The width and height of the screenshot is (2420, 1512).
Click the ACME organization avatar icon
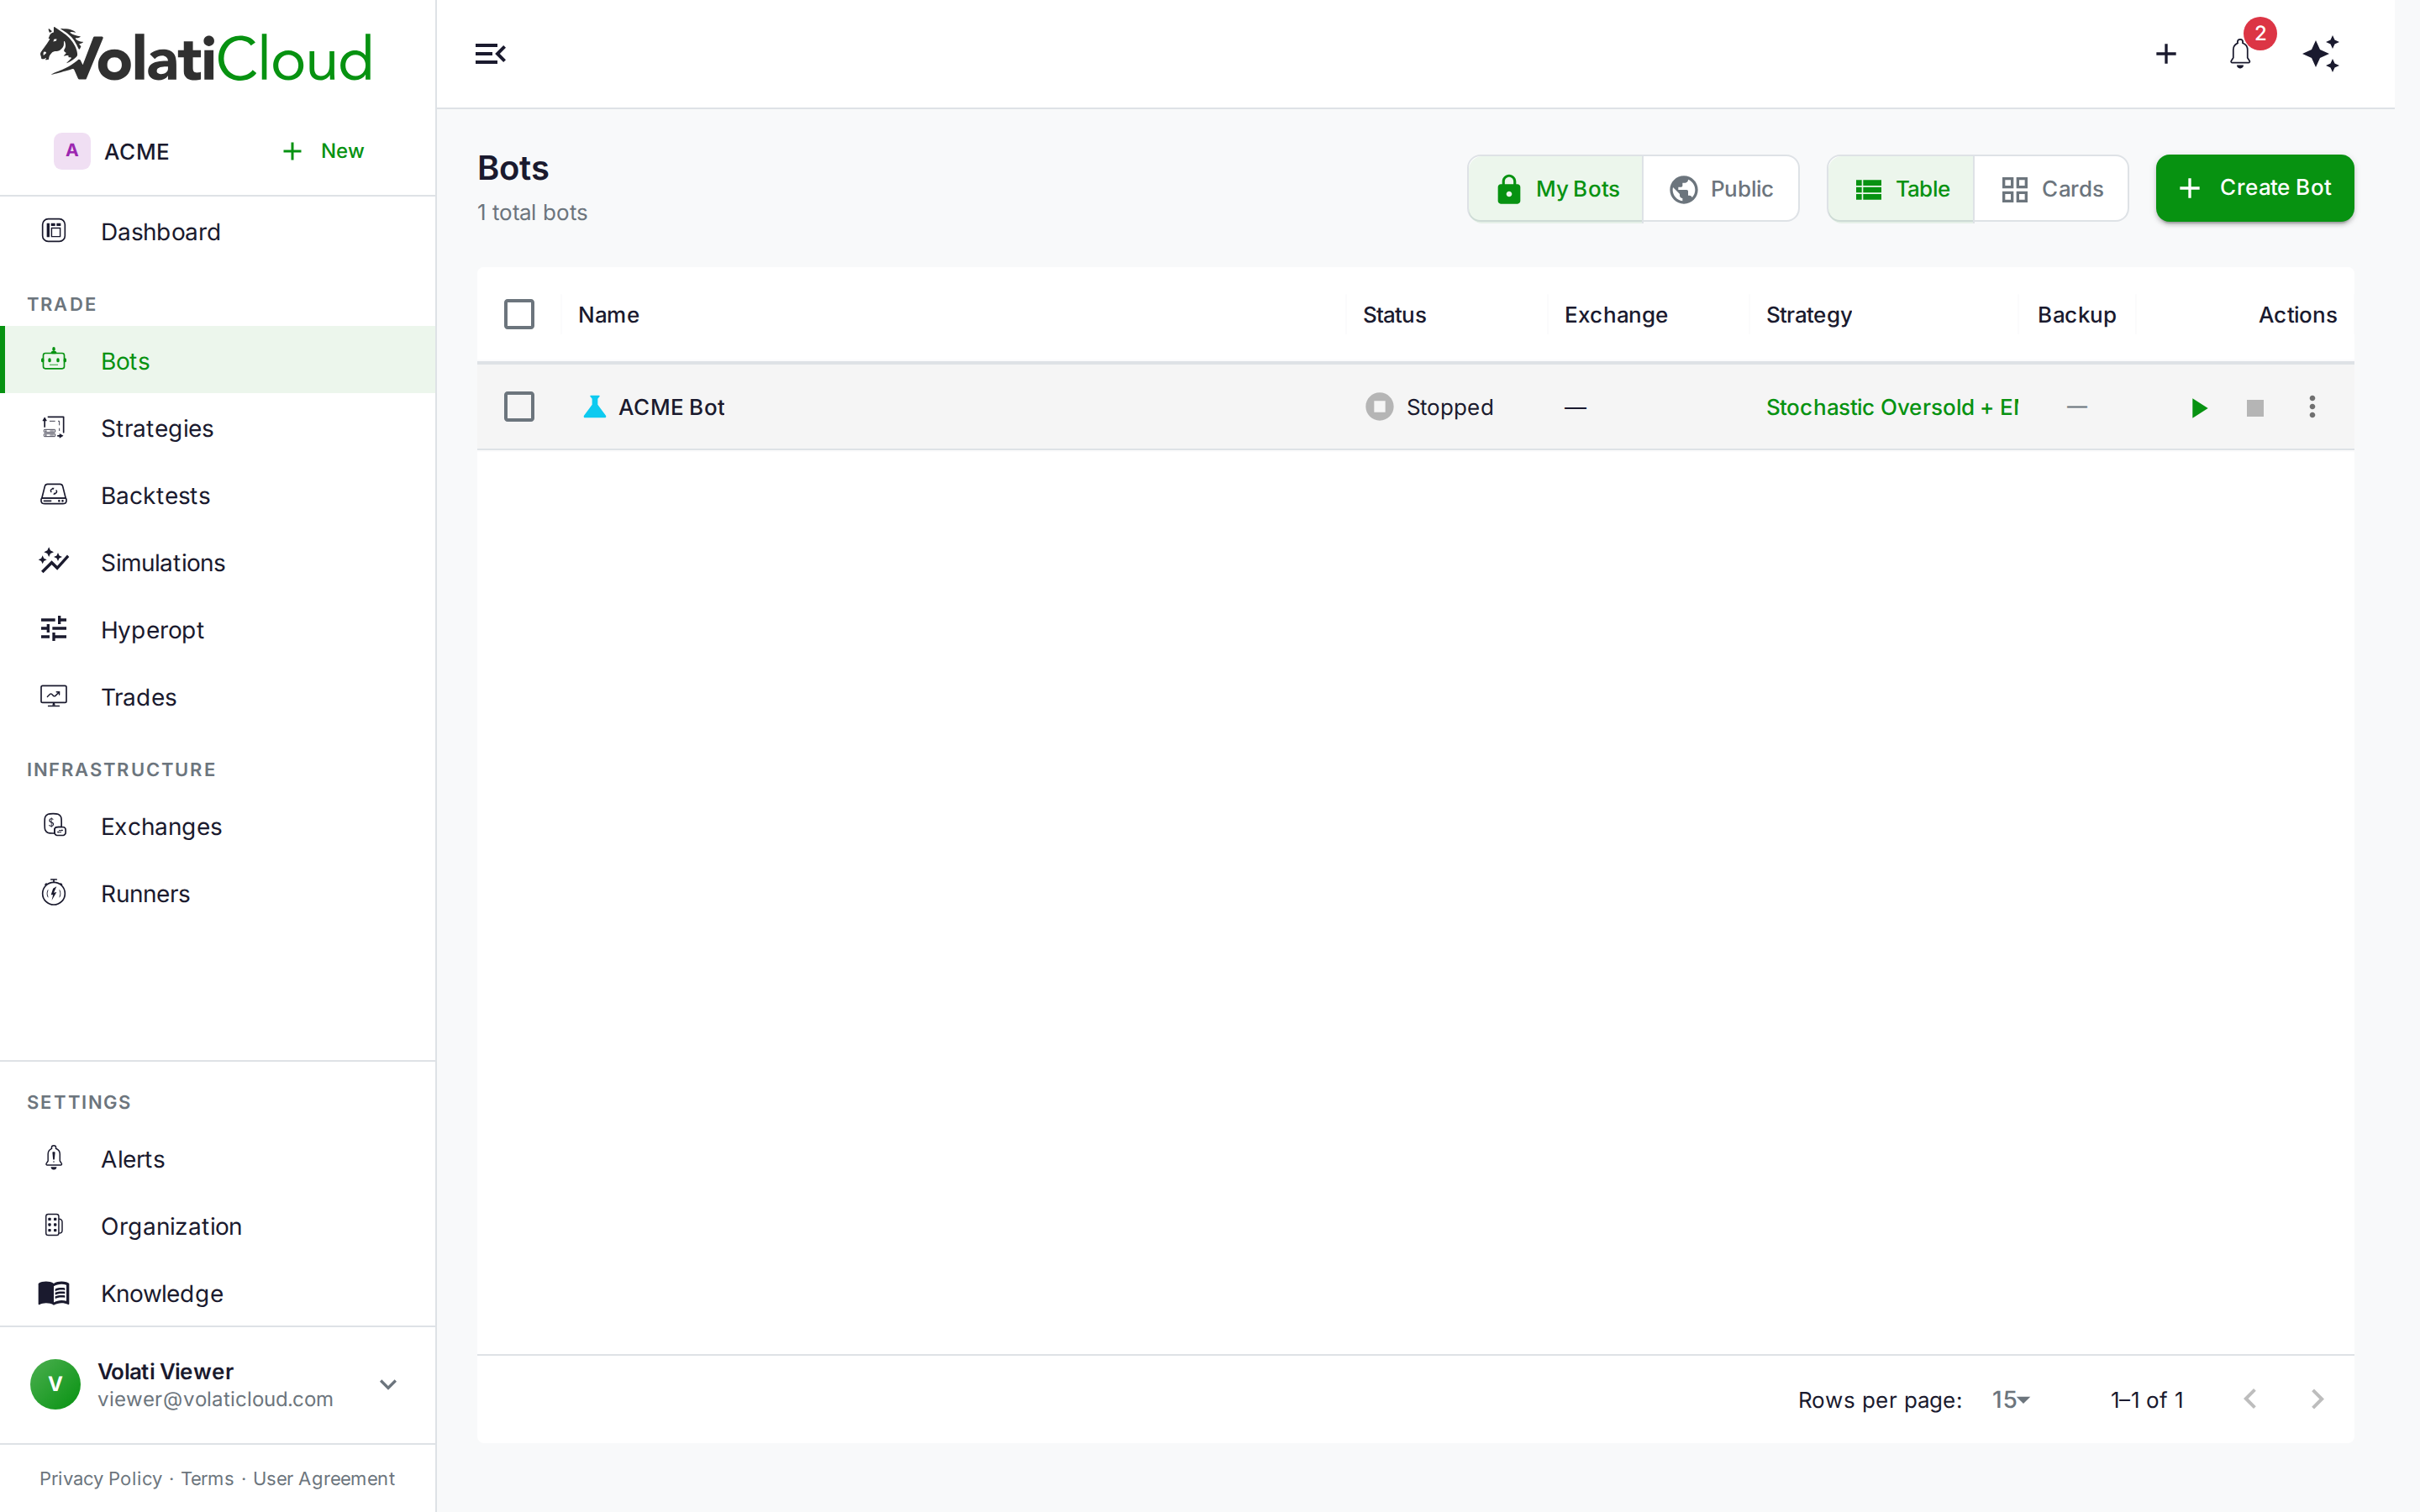click(x=72, y=151)
